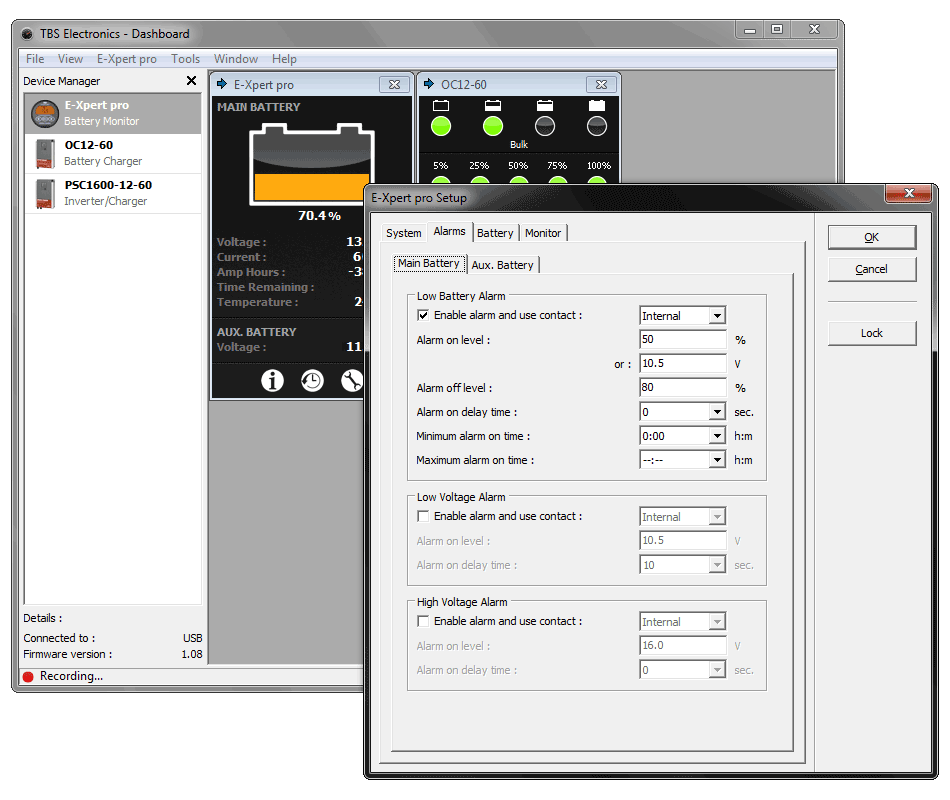The image size is (950, 800).
Task: Click the wrench setup icon
Action: pyautogui.click(x=351, y=381)
